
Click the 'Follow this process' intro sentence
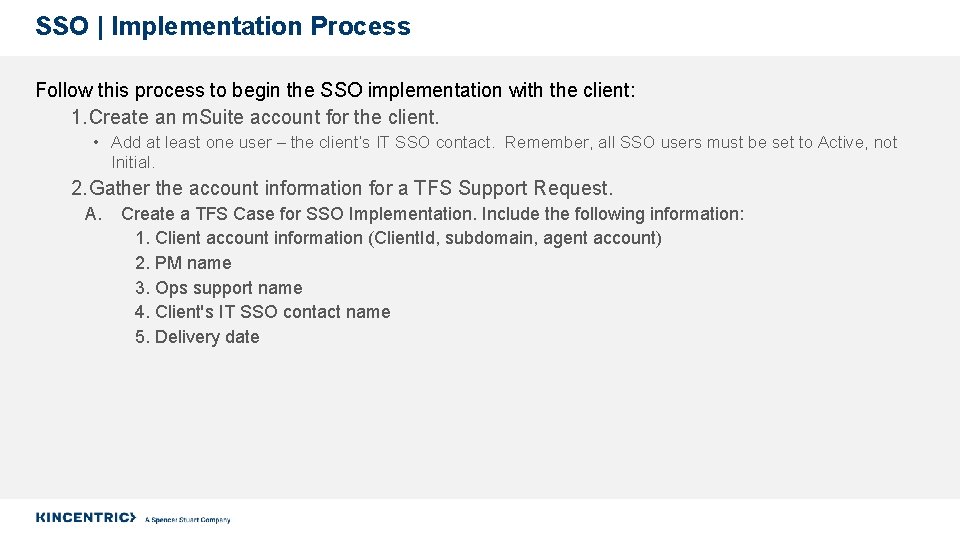(335, 90)
